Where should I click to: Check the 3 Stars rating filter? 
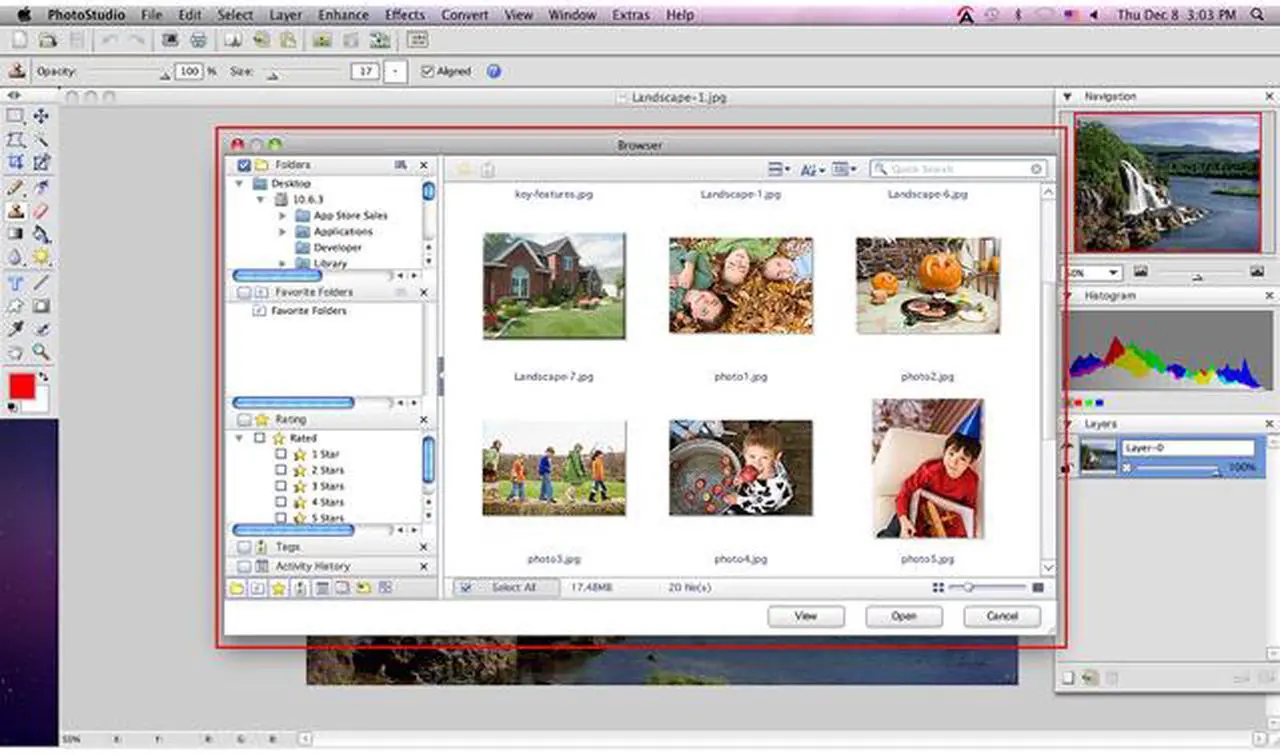[x=281, y=486]
